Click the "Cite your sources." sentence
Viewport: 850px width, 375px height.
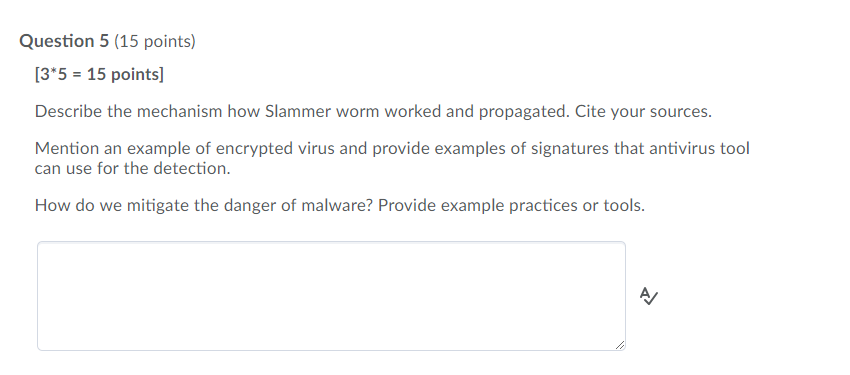click(643, 112)
